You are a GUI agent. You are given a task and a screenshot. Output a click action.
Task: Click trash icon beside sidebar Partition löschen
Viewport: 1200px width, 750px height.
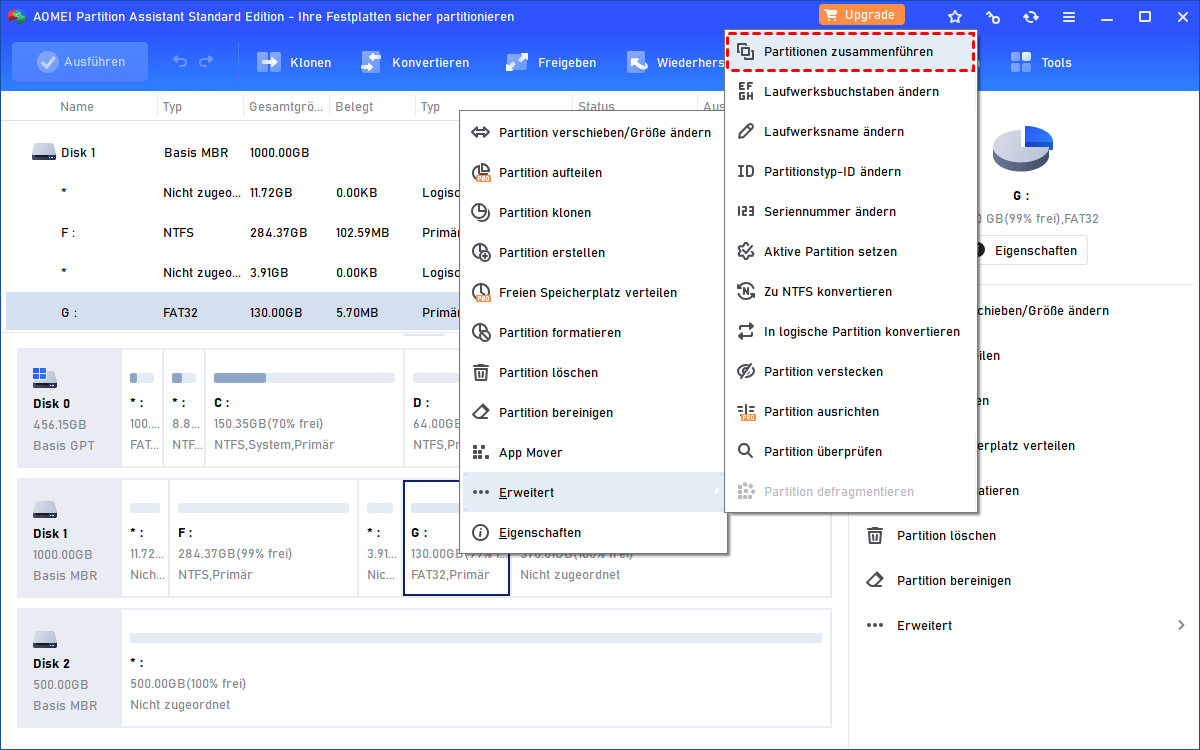[875, 535]
